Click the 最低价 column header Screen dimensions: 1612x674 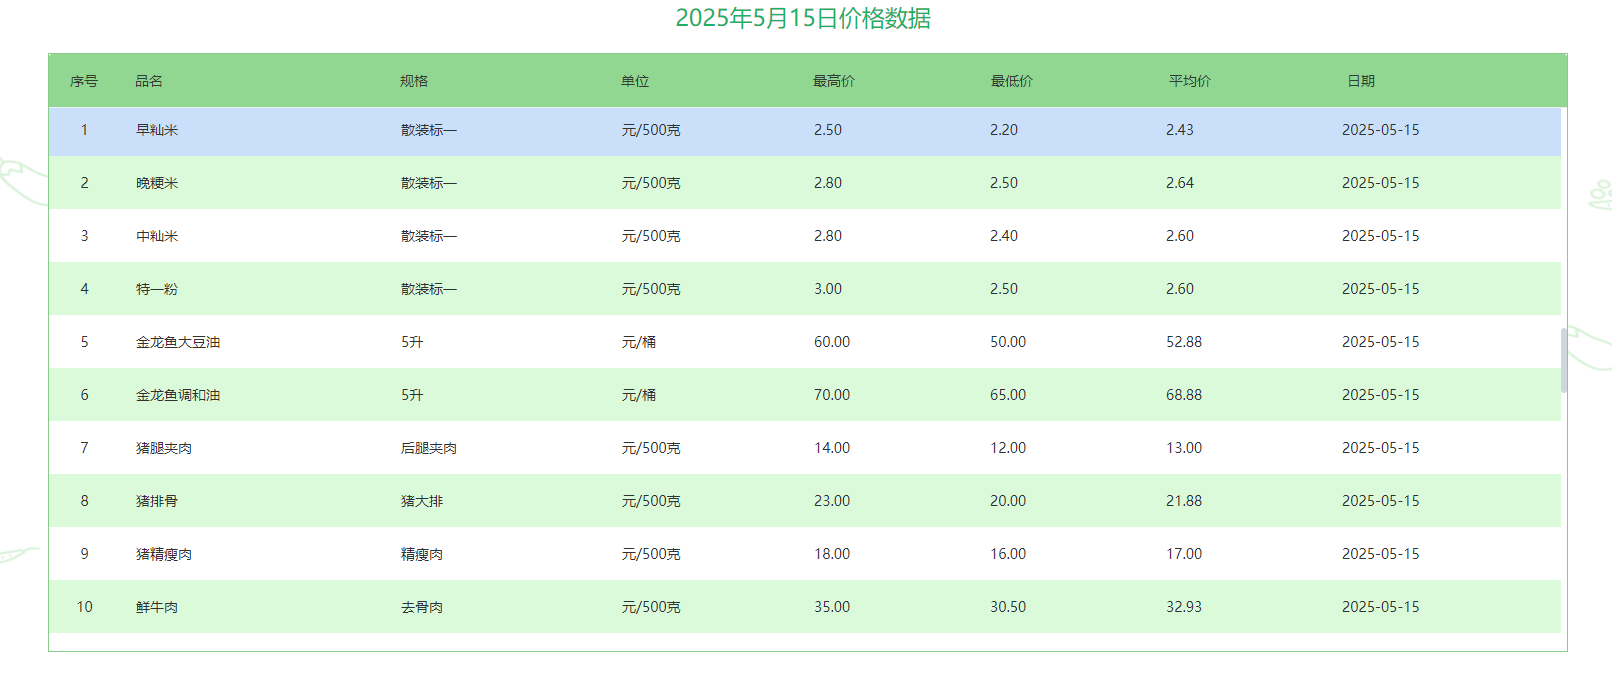[1011, 81]
